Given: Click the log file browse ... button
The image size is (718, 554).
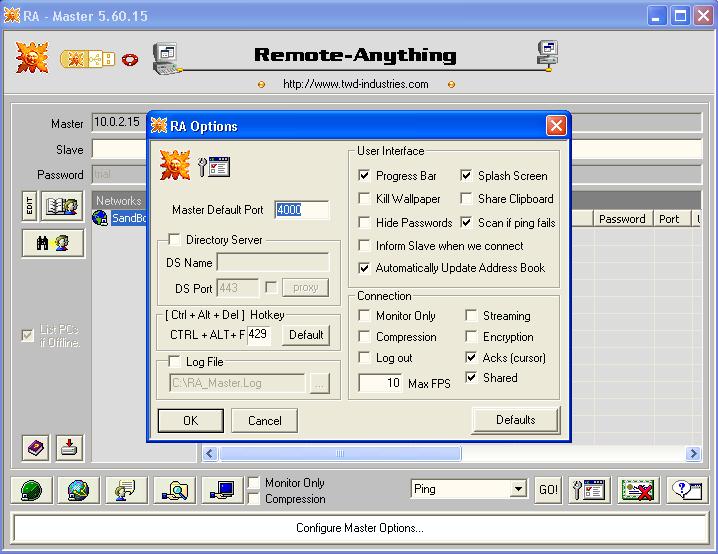Looking at the screenshot, I should [x=319, y=384].
